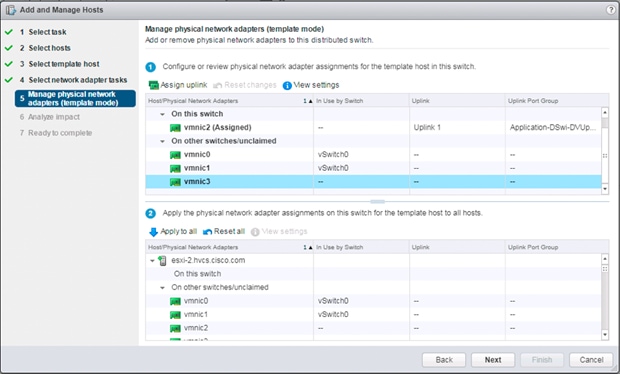
Task: Click the lower table vmnic0 adapter icon
Action: click(175, 301)
